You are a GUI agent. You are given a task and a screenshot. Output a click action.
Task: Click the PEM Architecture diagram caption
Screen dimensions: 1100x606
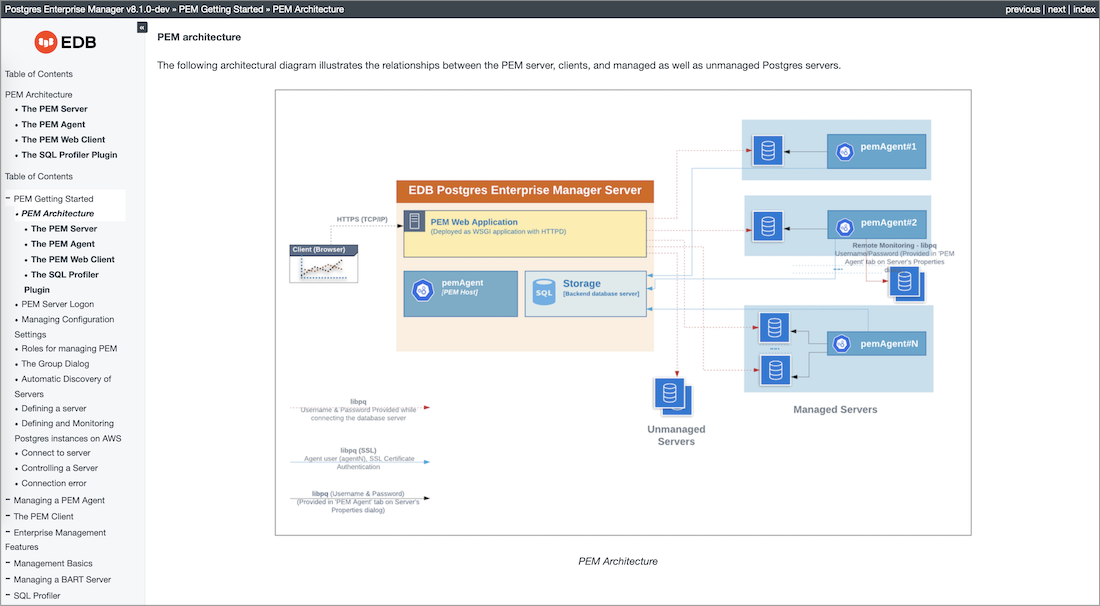coord(618,561)
